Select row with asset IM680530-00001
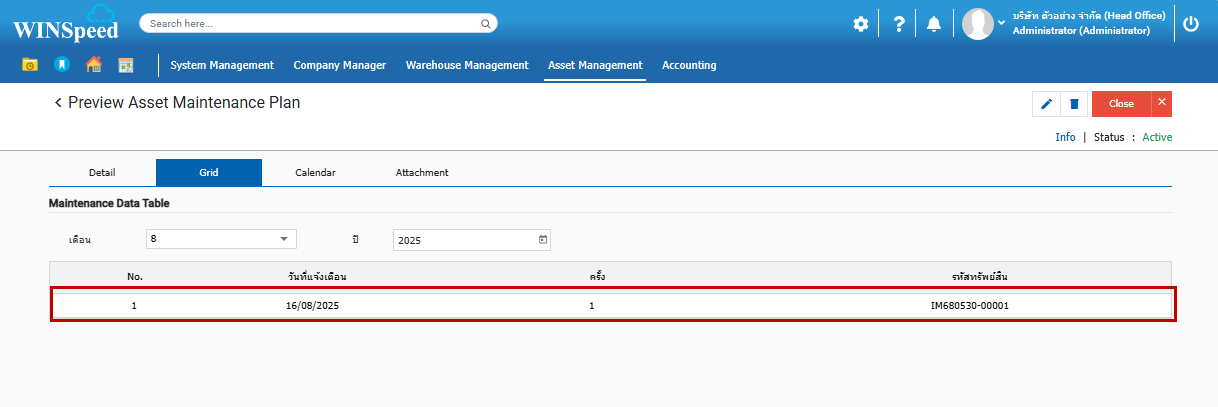 612,306
